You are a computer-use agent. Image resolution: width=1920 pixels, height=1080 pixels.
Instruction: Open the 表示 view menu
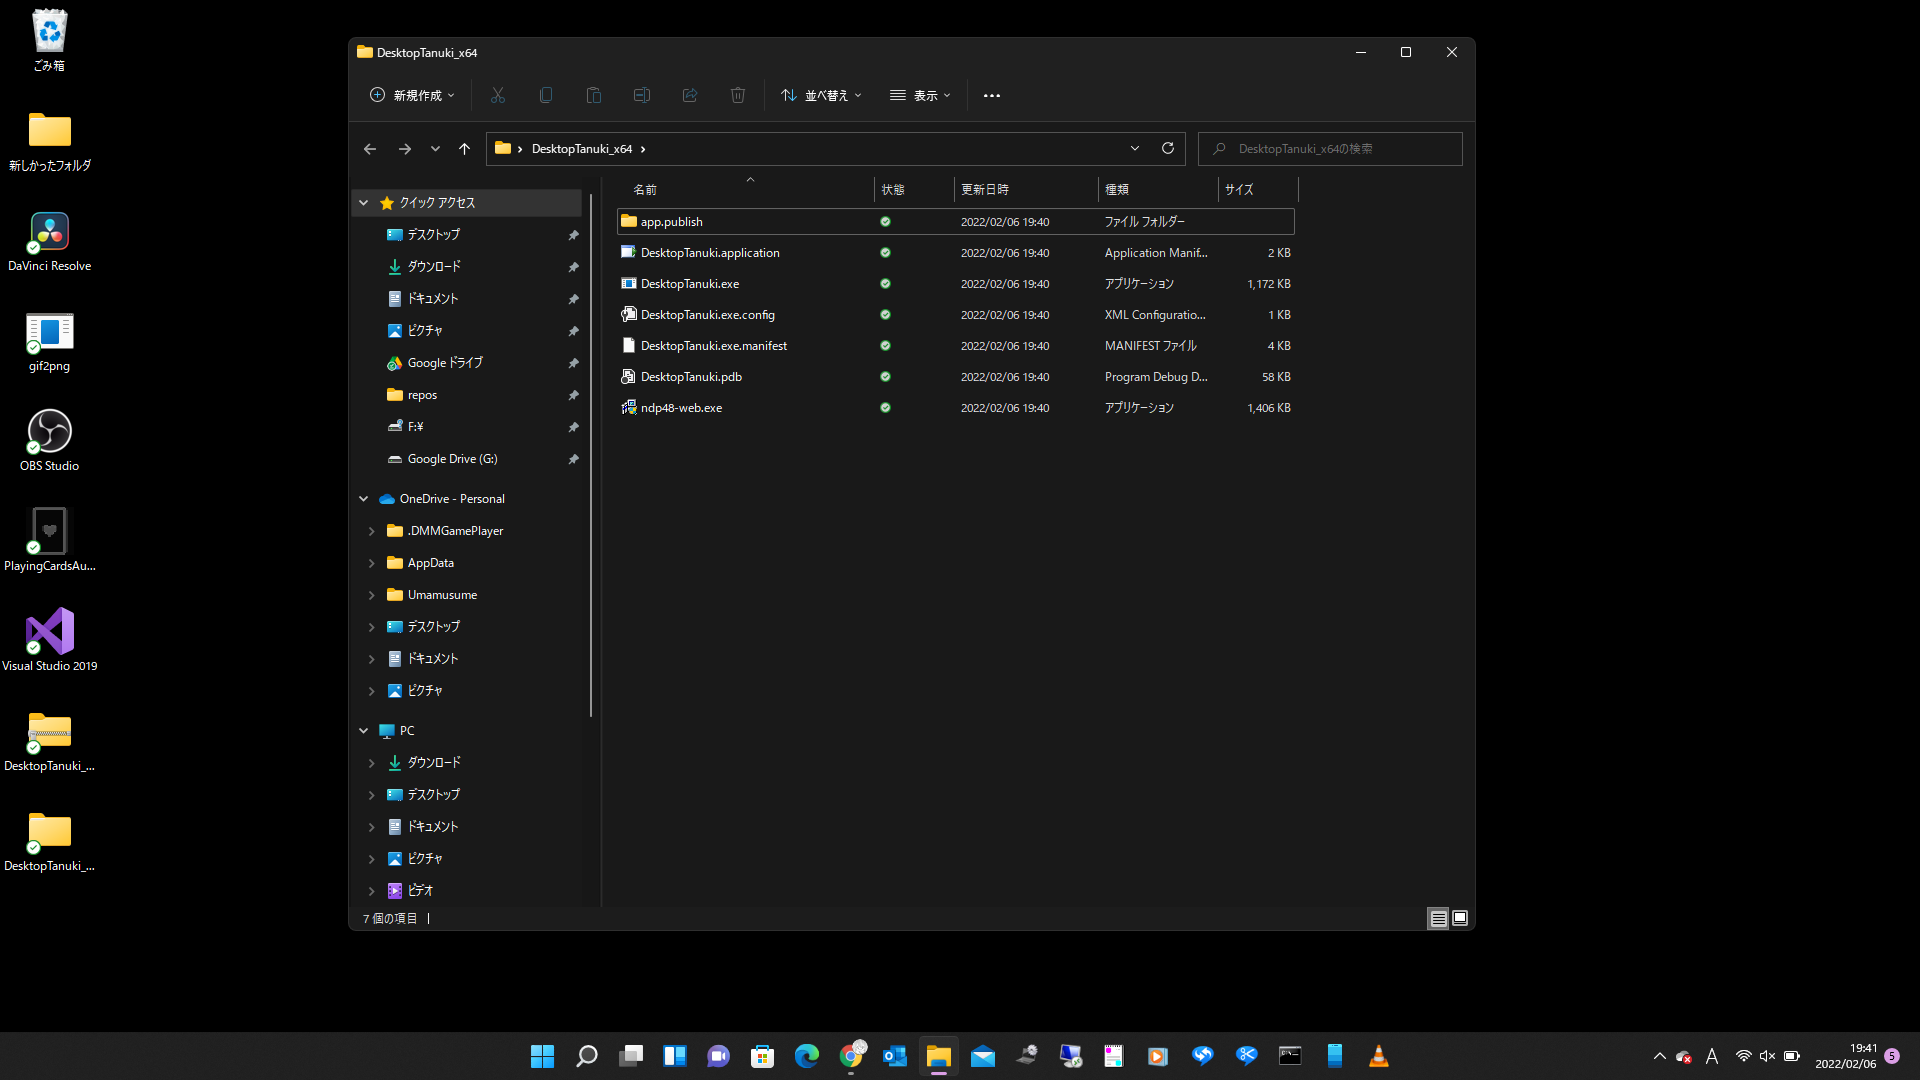point(920,95)
